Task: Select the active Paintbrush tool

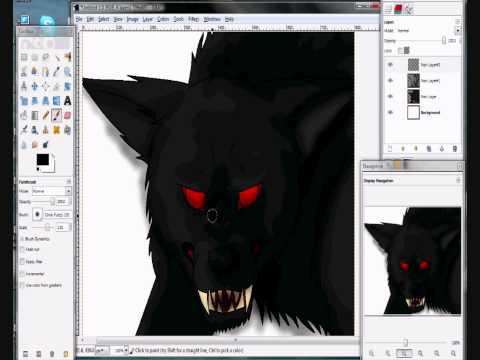Action: [57, 115]
